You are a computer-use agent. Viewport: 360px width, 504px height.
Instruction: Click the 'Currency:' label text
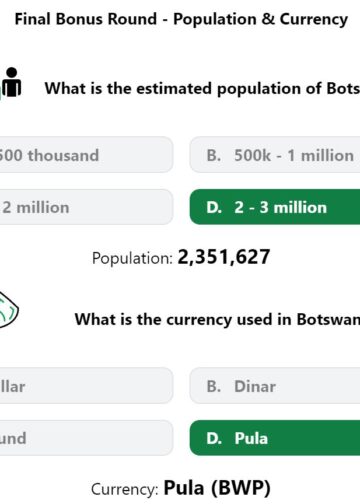[x=125, y=490]
